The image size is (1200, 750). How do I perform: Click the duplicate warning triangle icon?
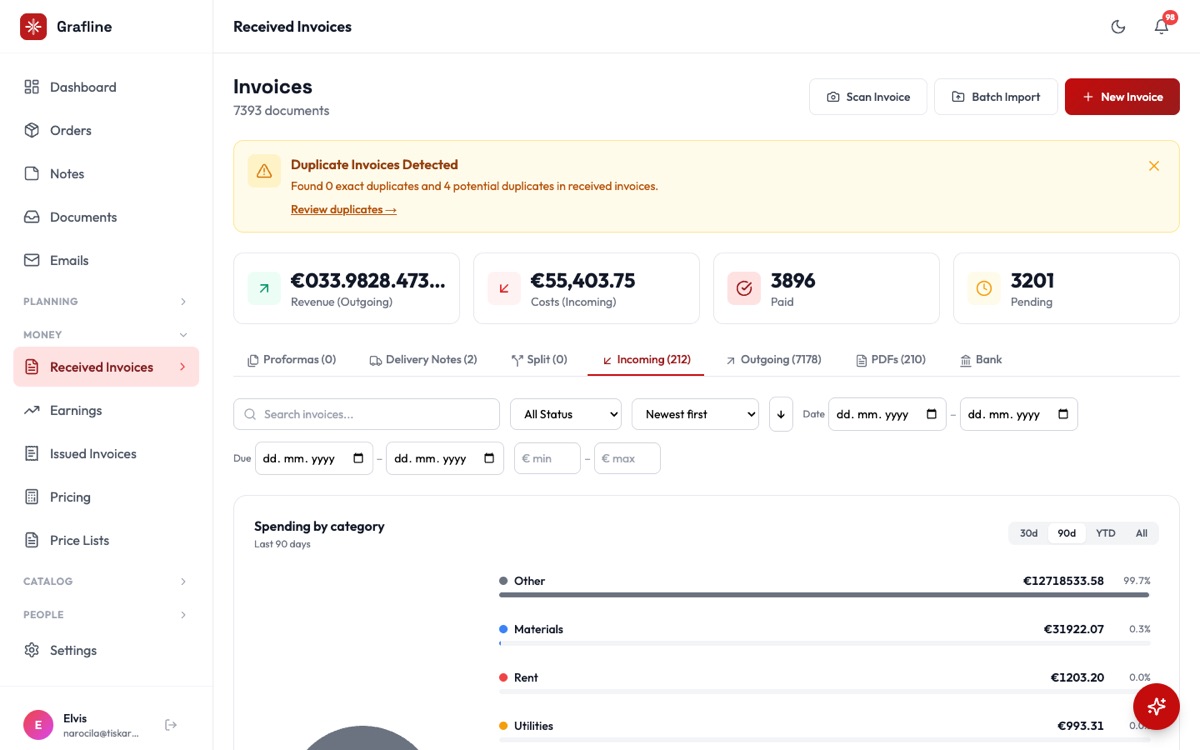coord(264,171)
